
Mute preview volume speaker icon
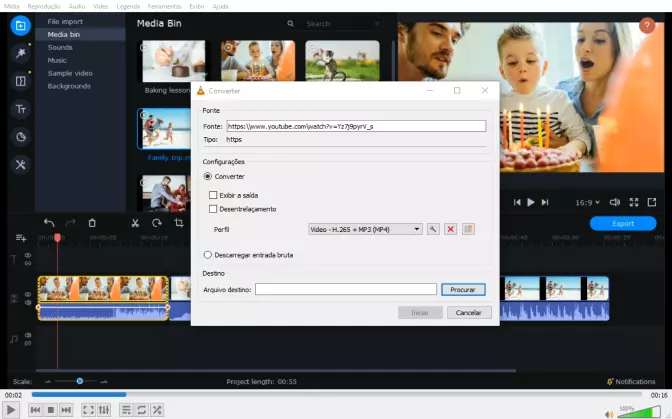point(615,202)
